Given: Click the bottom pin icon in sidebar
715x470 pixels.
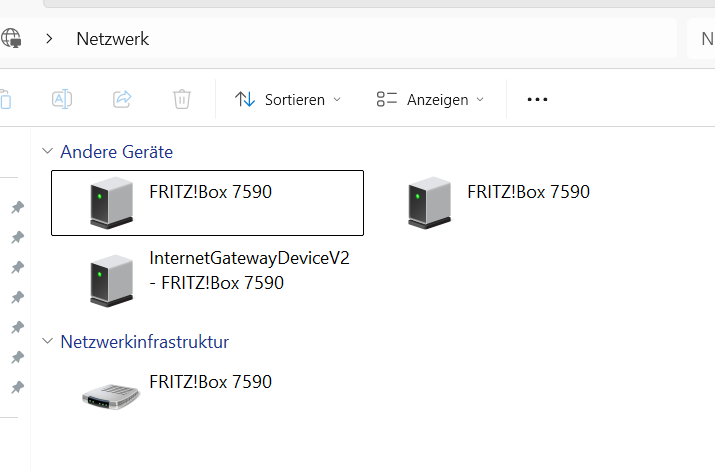Looking at the screenshot, I should tap(17, 387).
